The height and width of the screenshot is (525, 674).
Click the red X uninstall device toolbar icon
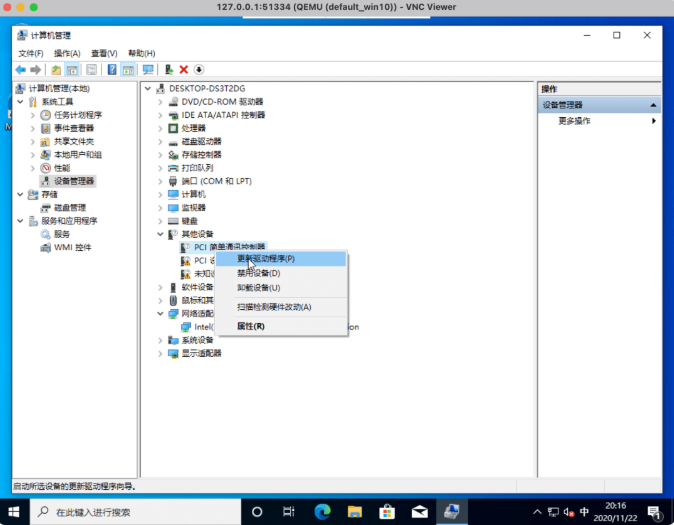click(x=184, y=69)
